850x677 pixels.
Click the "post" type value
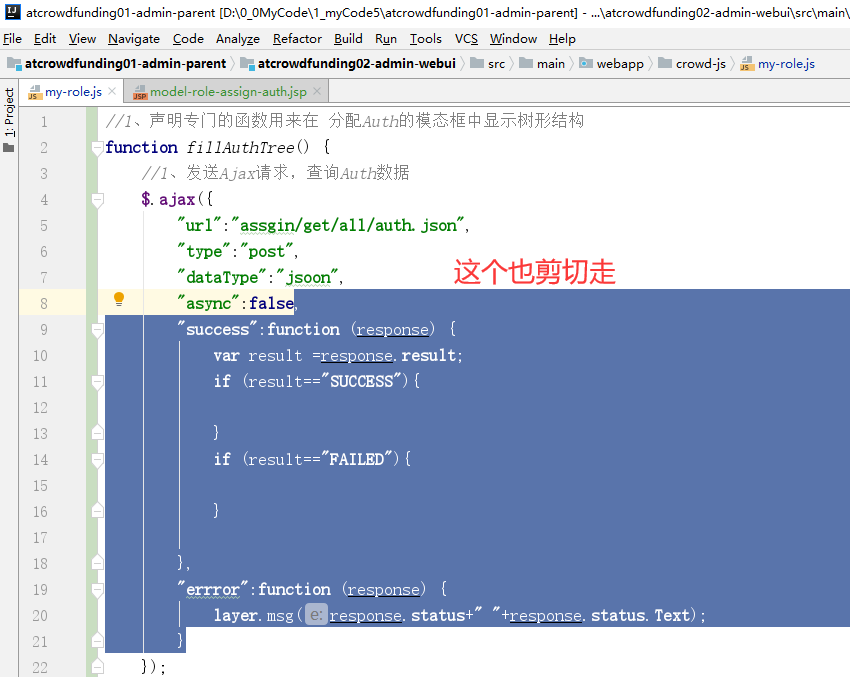pyautogui.click(x=267, y=252)
